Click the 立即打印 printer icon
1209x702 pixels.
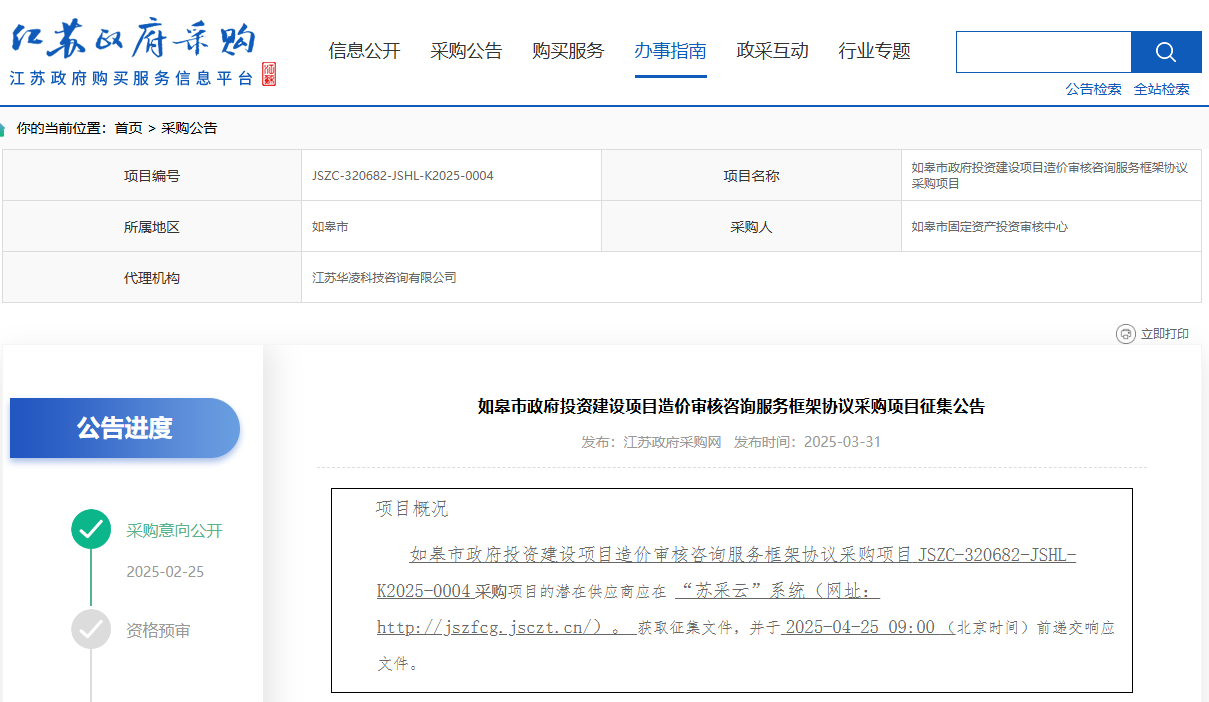coord(1125,334)
